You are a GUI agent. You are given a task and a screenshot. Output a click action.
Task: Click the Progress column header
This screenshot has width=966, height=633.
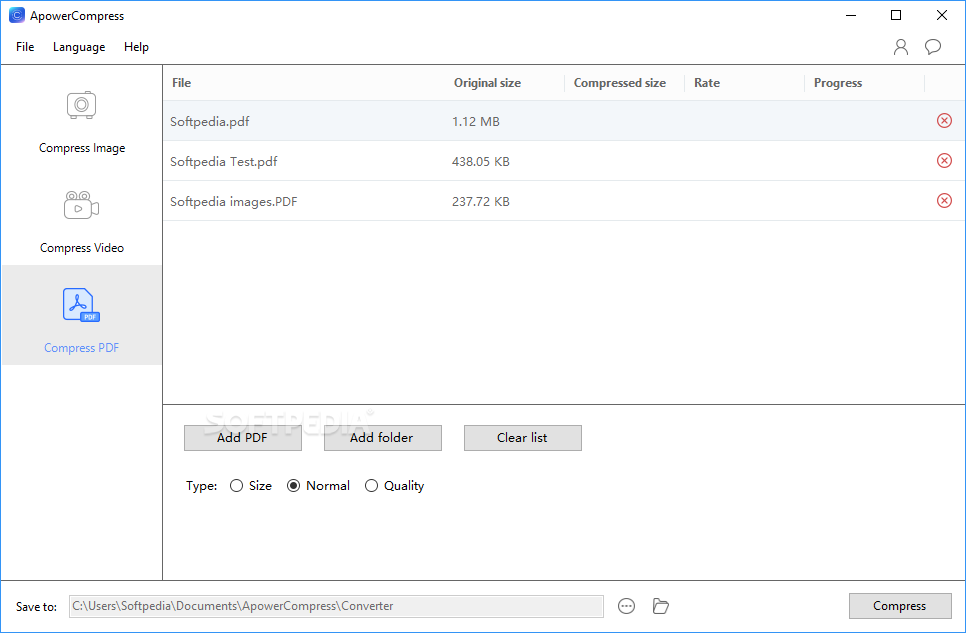click(838, 83)
